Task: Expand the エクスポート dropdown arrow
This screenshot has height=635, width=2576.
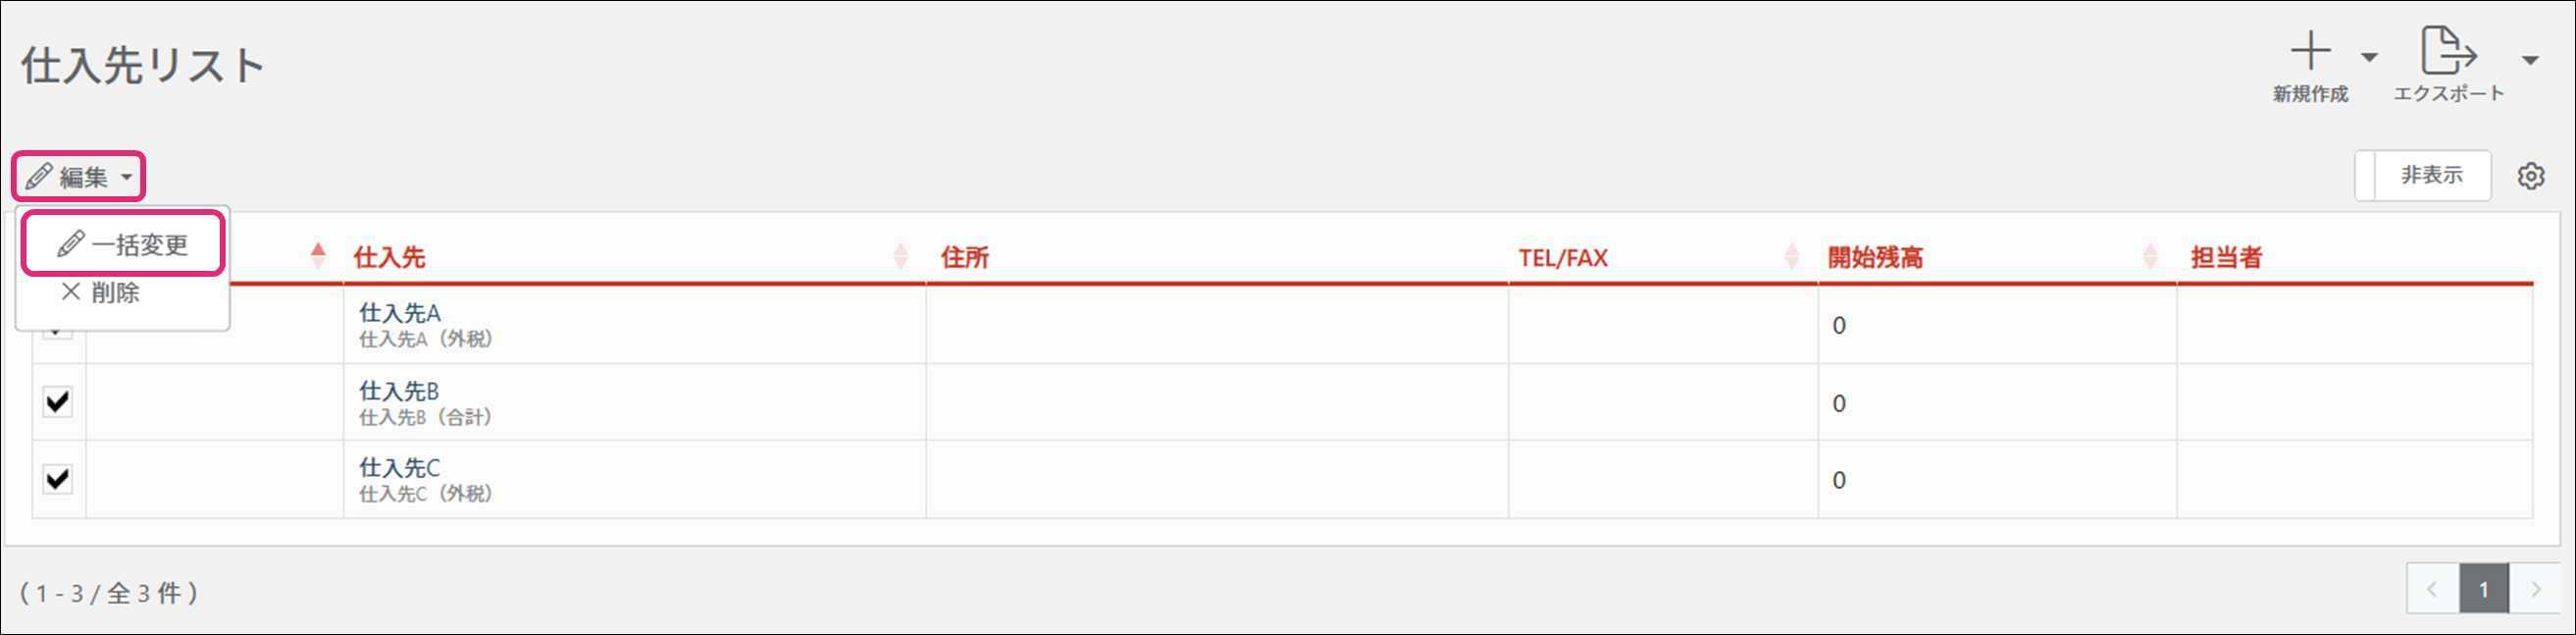Action: pyautogui.click(x=2530, y=60)
